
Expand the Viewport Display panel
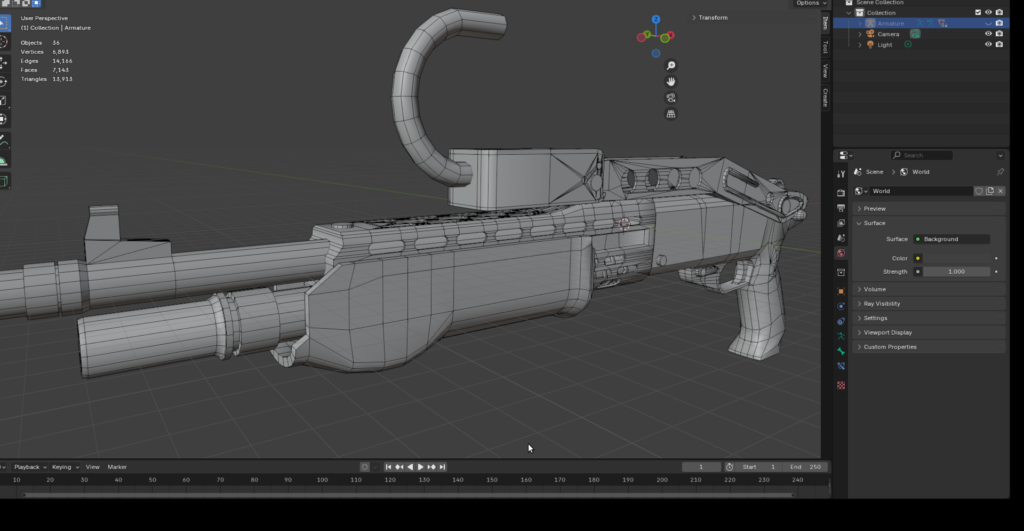pos(929,332)
